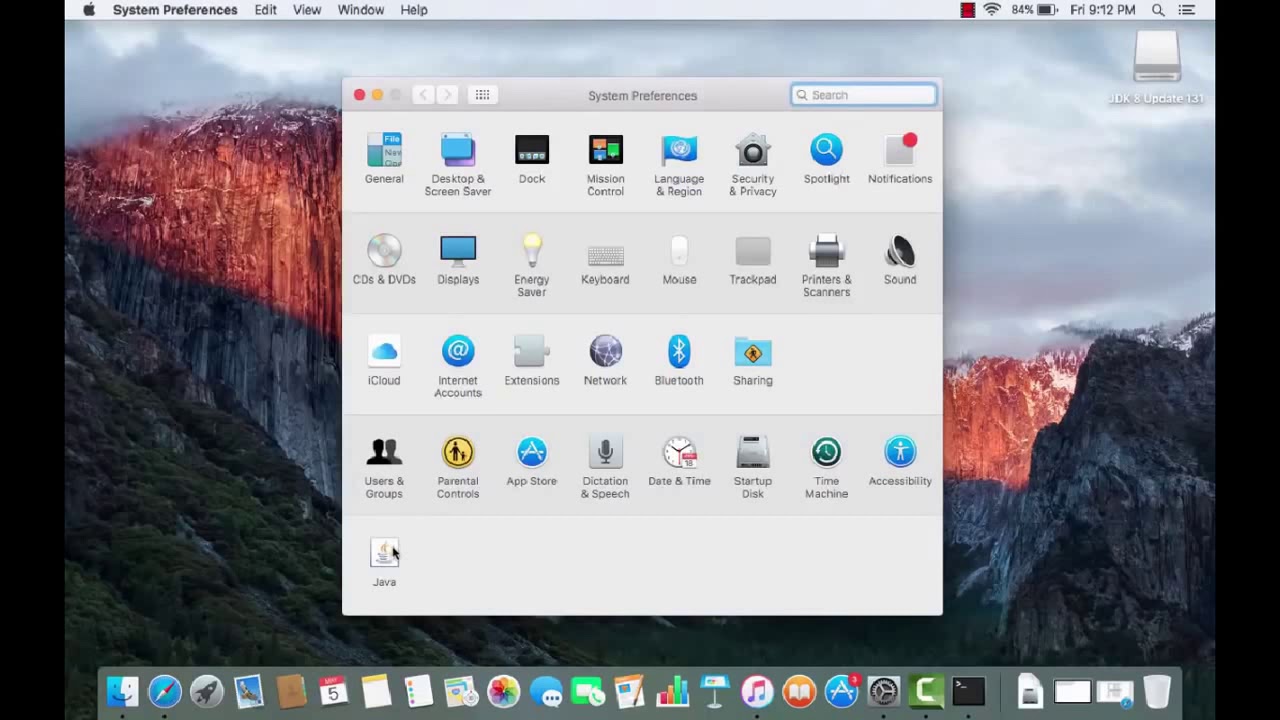Screen dimensions: 1280x720
Task: Open the Sharing preference pane
Action: point(753,360)
